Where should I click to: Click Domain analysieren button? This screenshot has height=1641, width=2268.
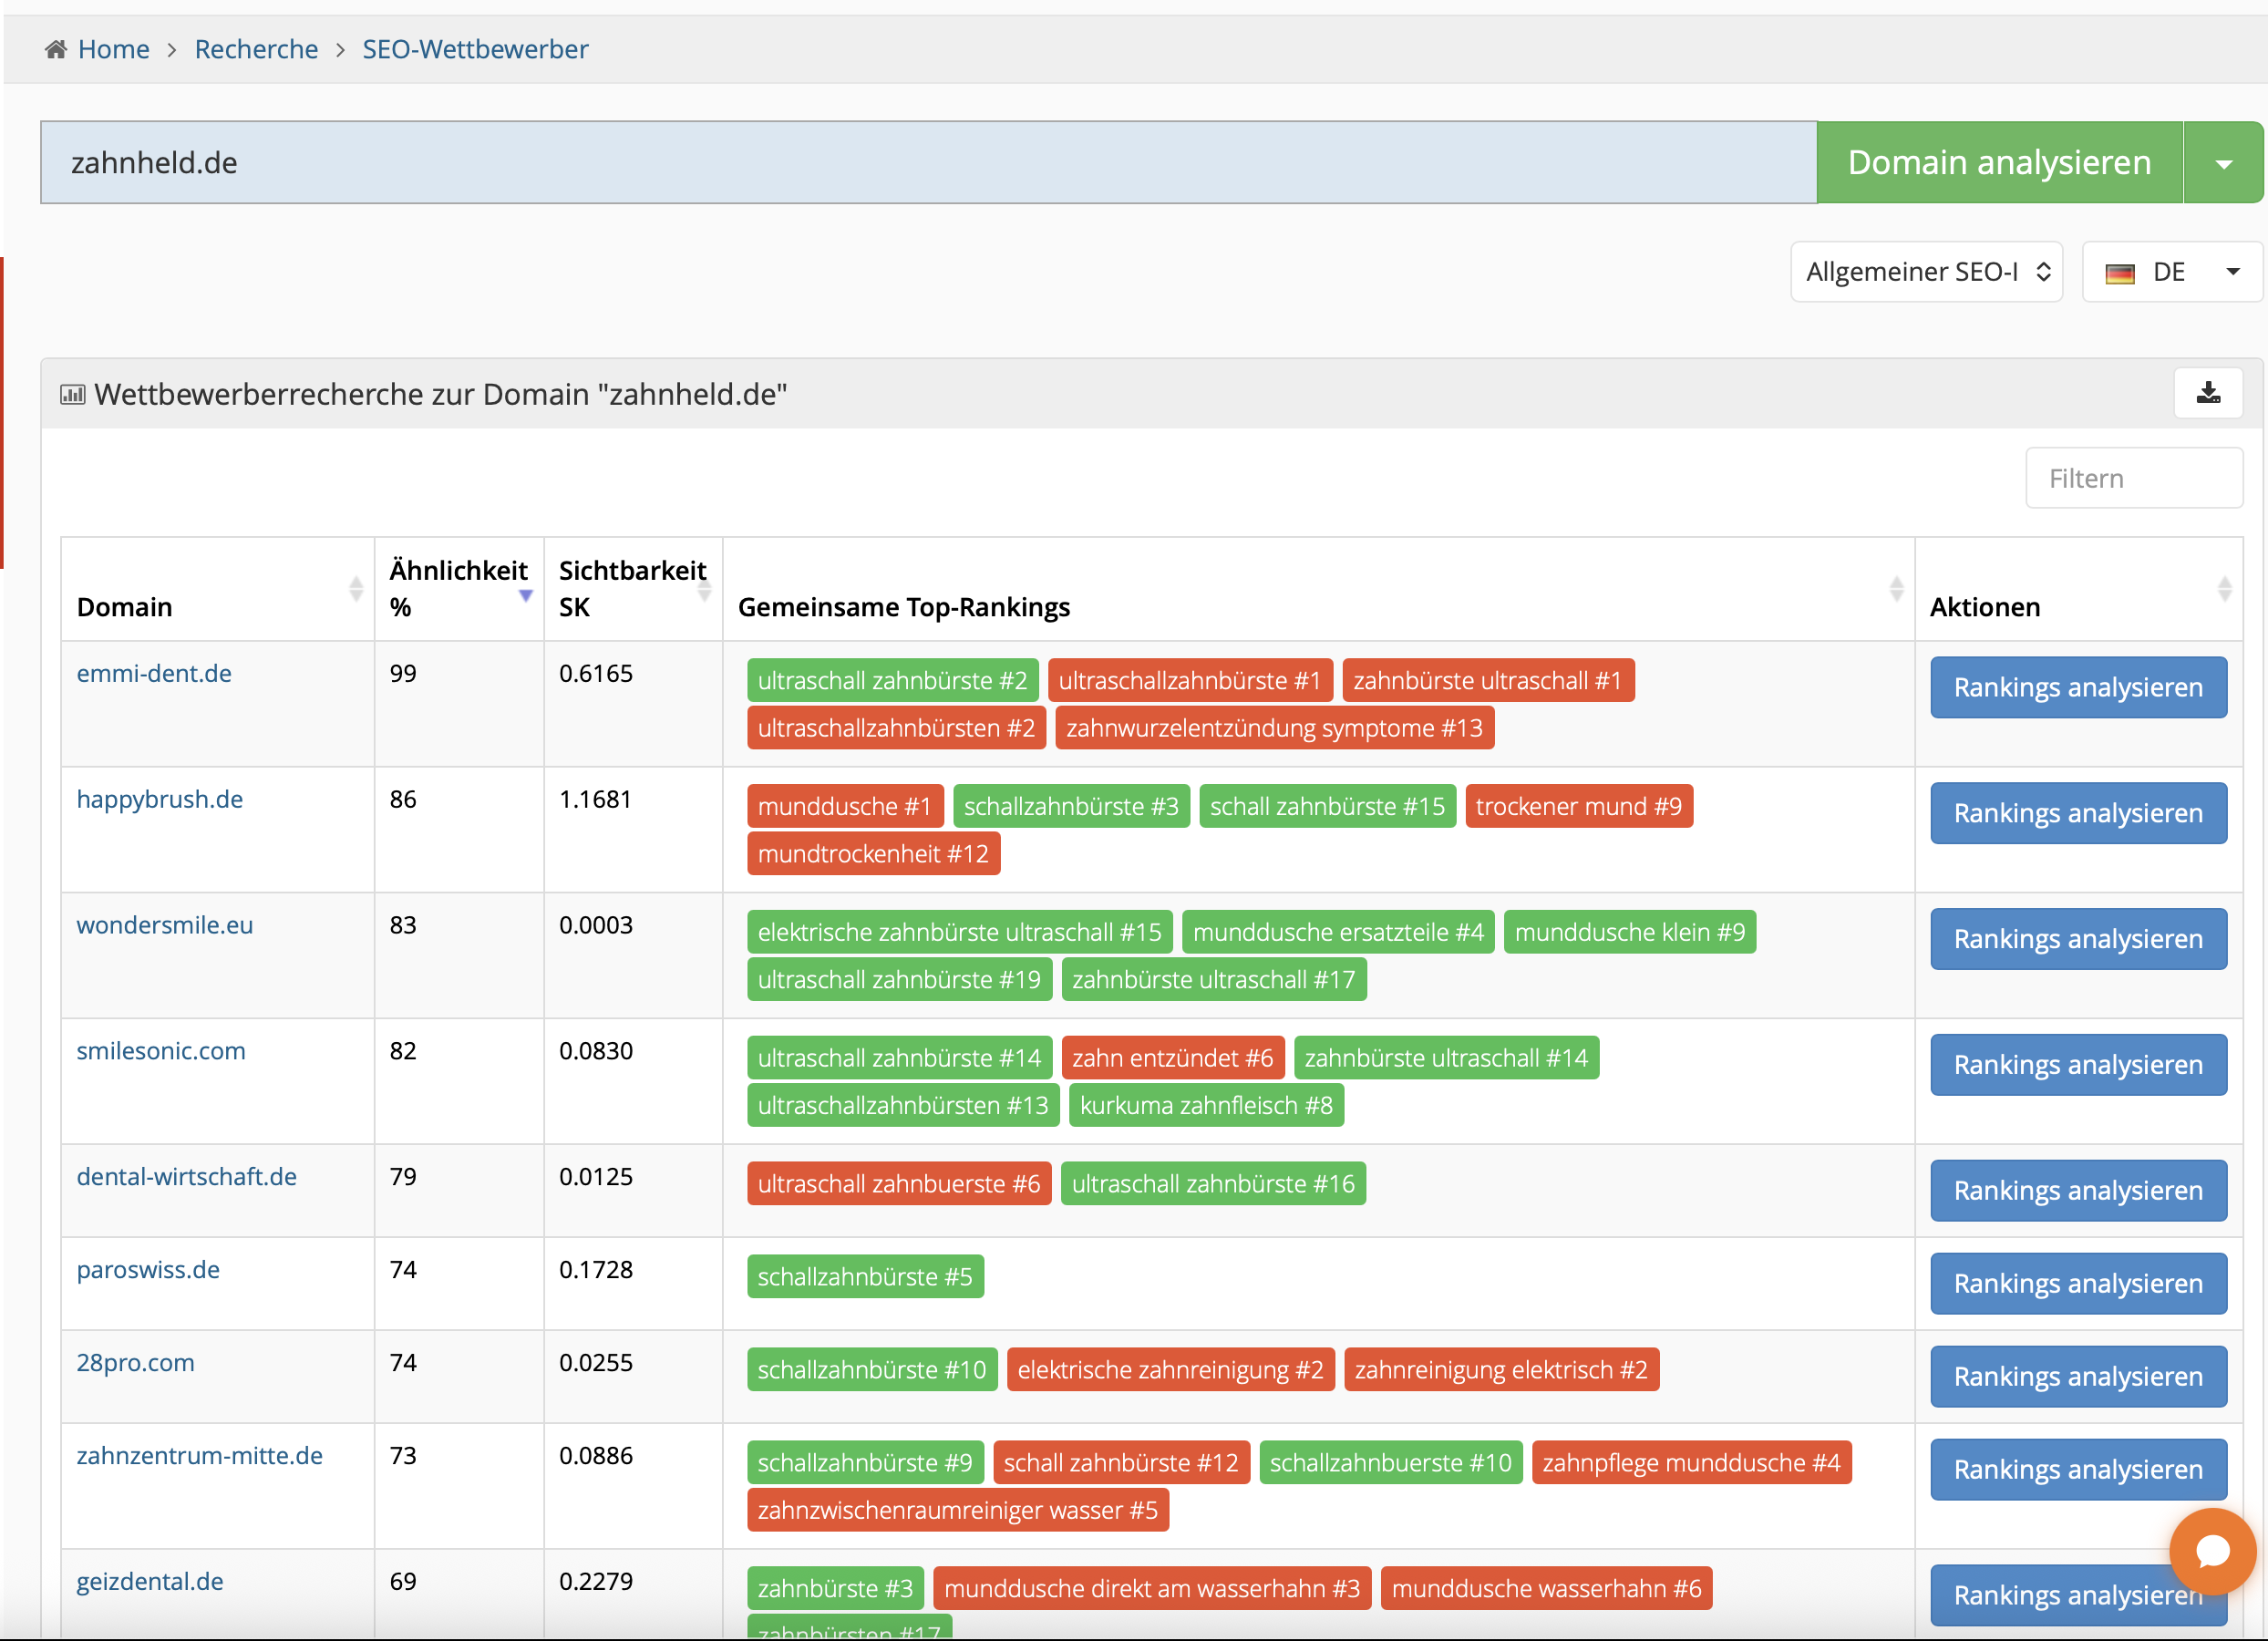click(1999, 163)
